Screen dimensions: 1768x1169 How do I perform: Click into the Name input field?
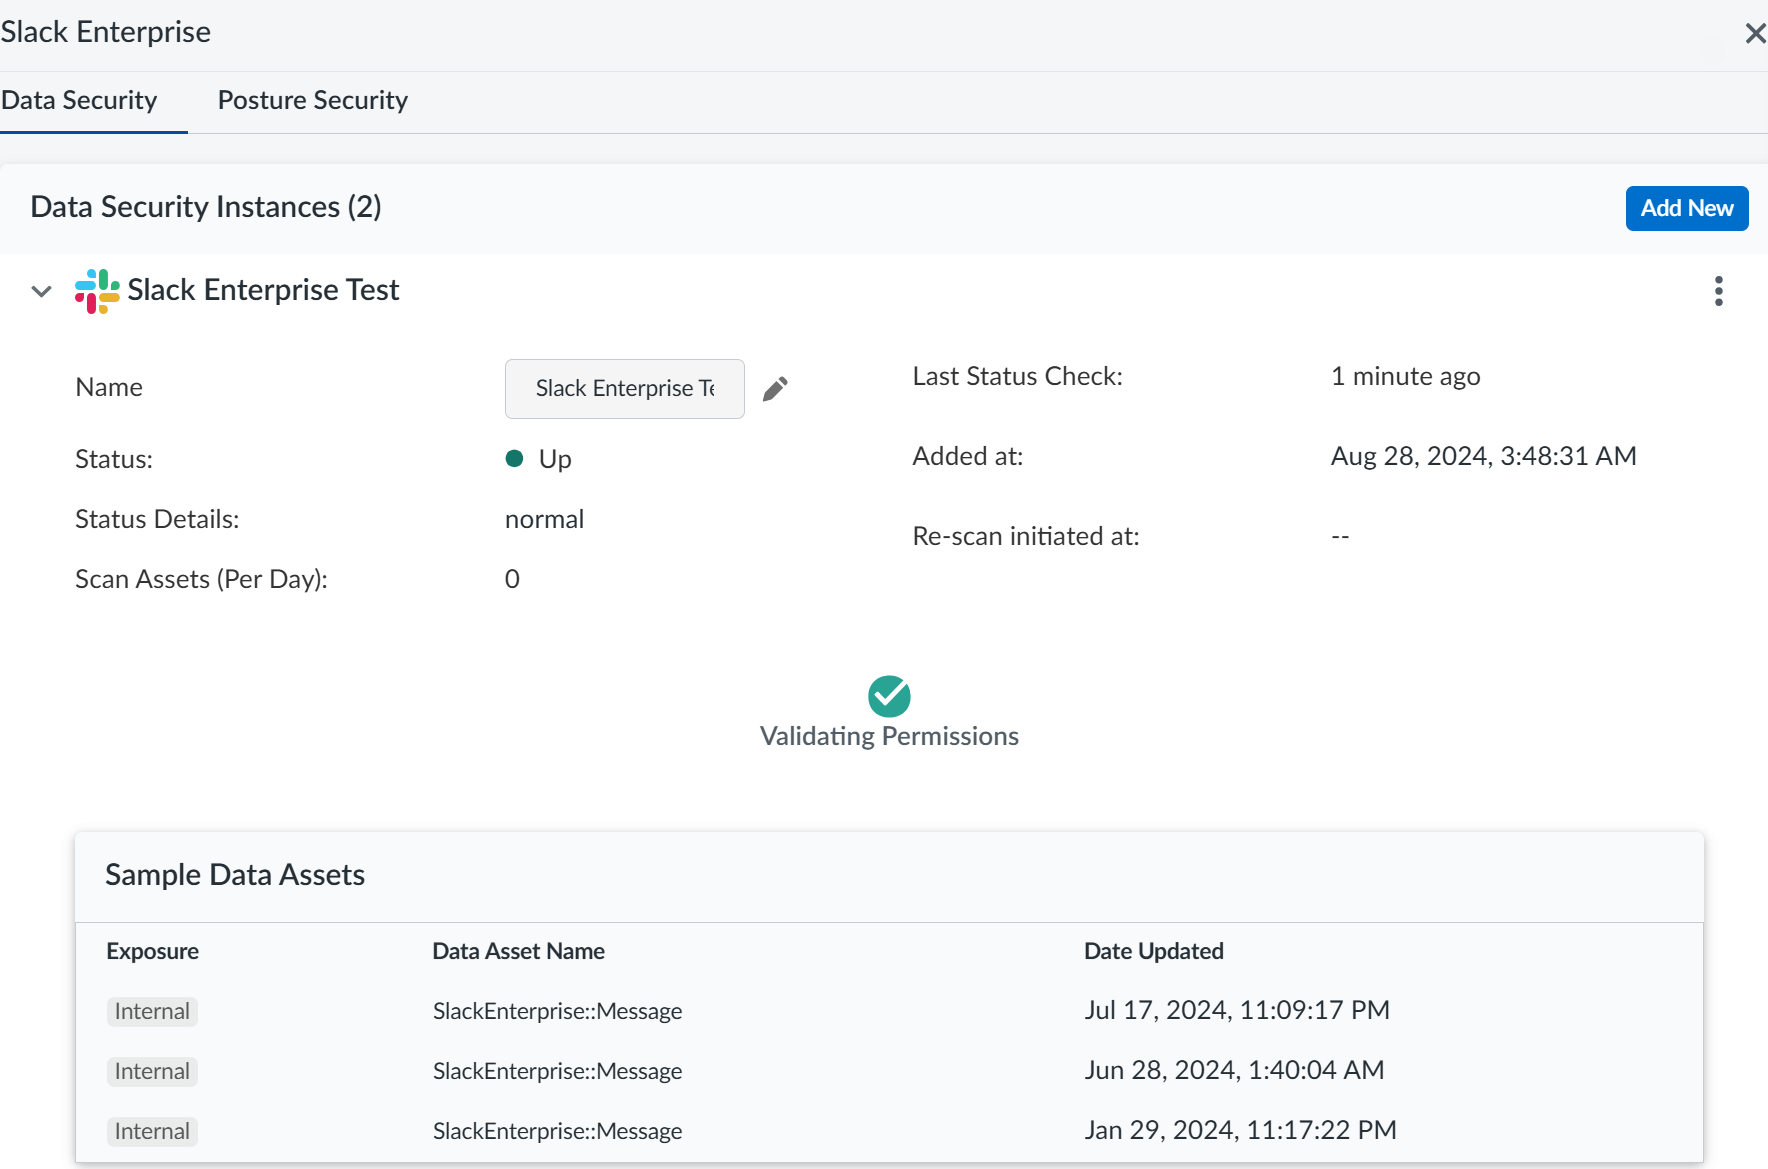click(x=624, y=389)
